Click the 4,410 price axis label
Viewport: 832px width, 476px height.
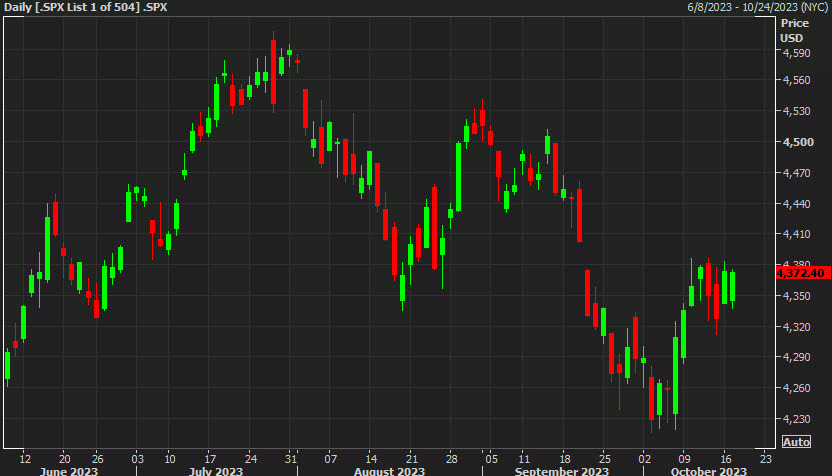[796, 234]
